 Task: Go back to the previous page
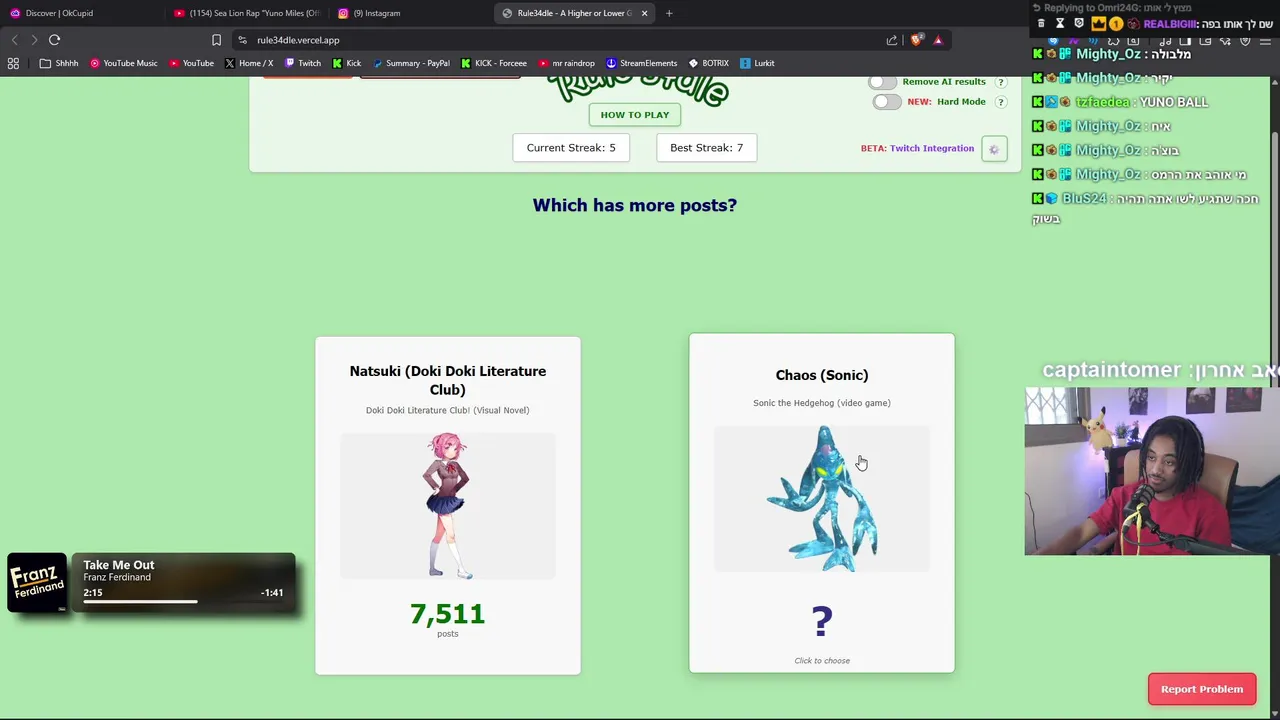[x=14, y=40]
